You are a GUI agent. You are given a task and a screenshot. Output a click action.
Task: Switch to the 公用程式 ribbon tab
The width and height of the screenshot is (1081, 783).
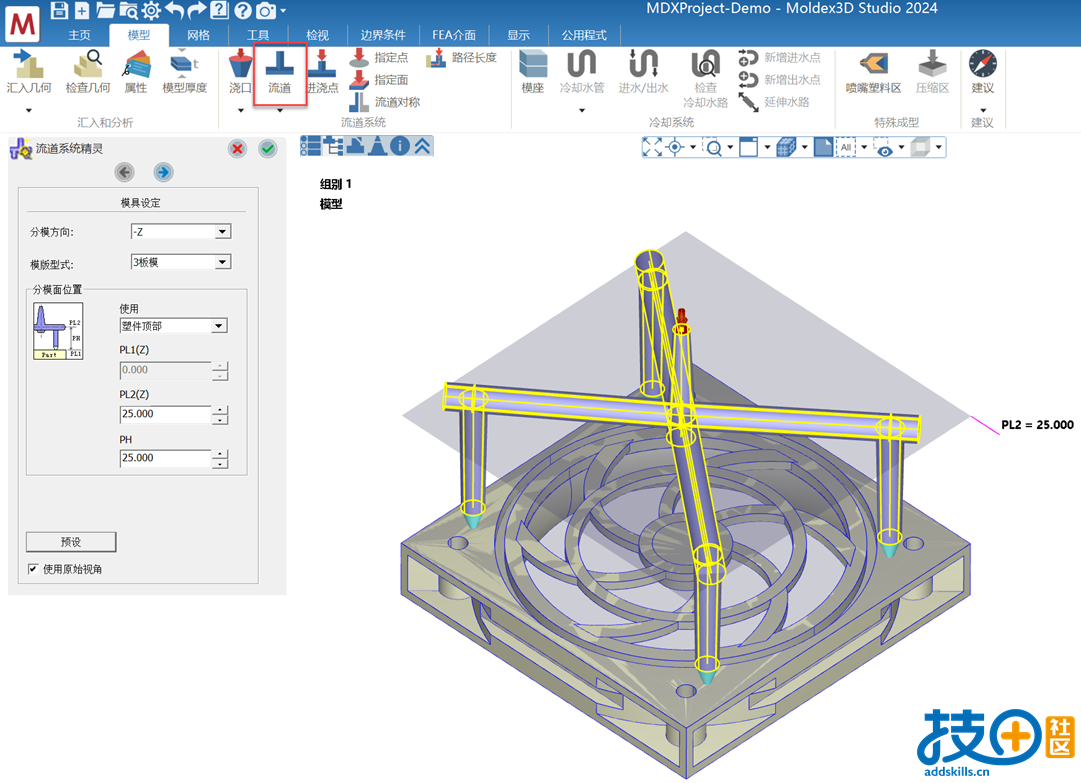584,35
